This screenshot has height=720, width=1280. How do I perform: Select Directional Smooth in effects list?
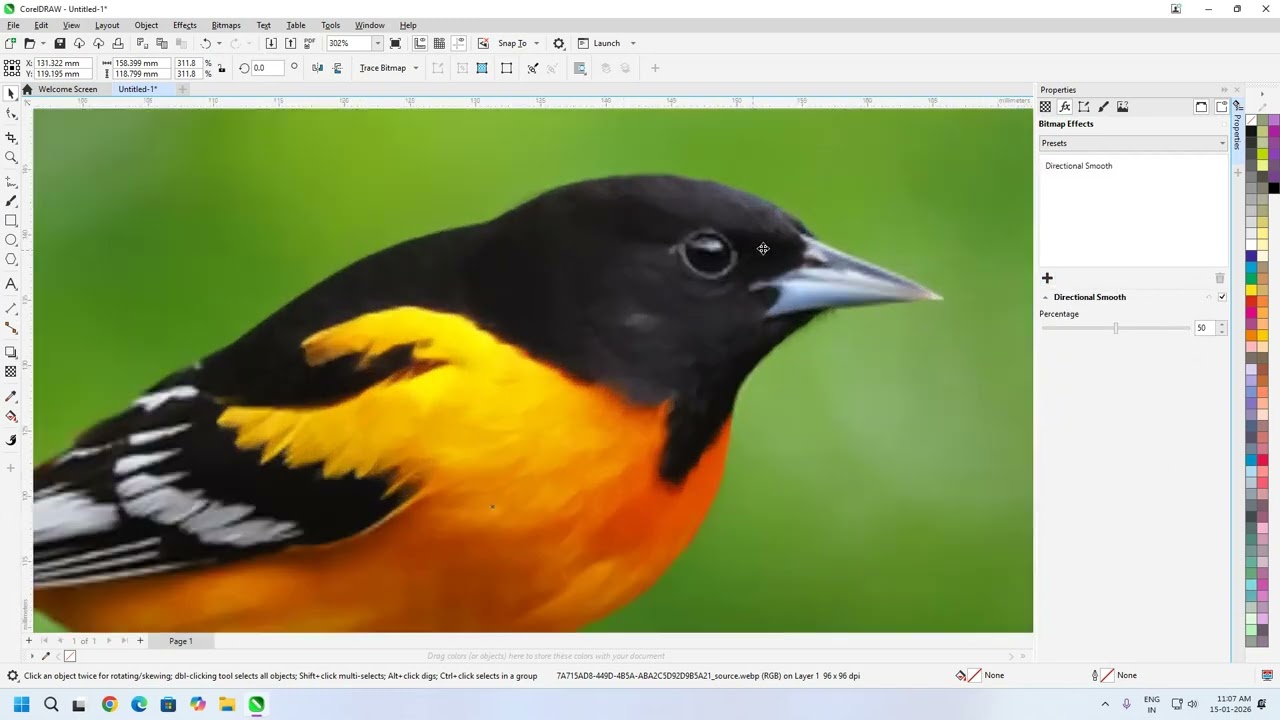1078,166
